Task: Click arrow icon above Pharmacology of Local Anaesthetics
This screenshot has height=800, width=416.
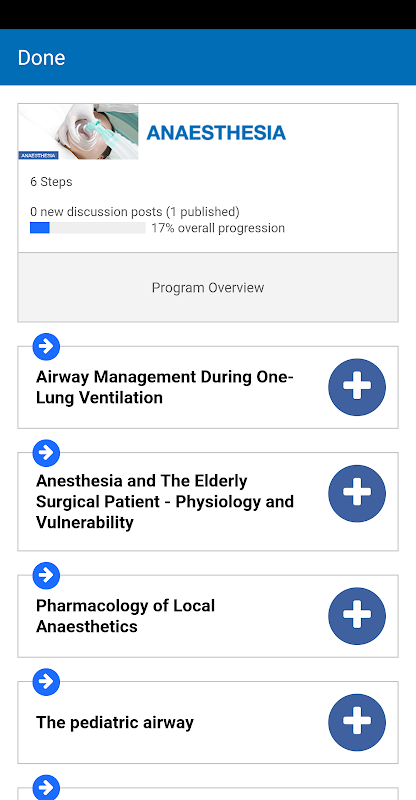Action: [46, 576]
